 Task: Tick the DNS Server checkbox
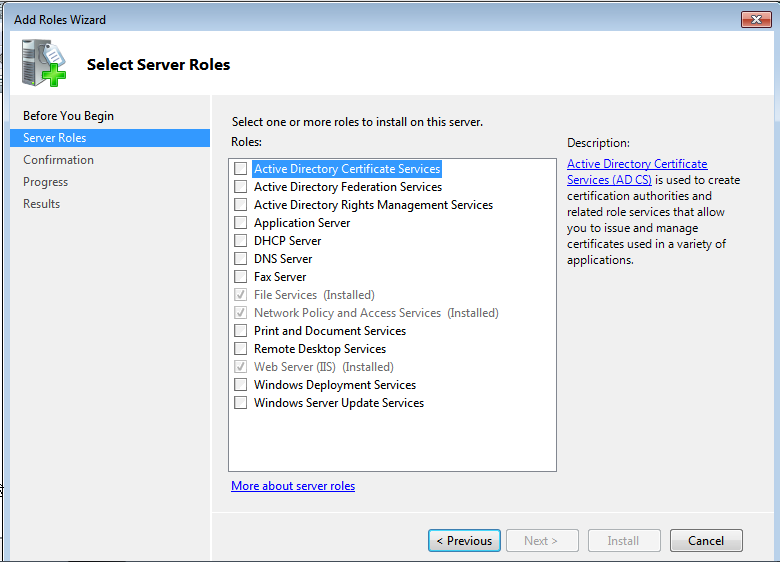pyautogui.click(x=241, y=259)
